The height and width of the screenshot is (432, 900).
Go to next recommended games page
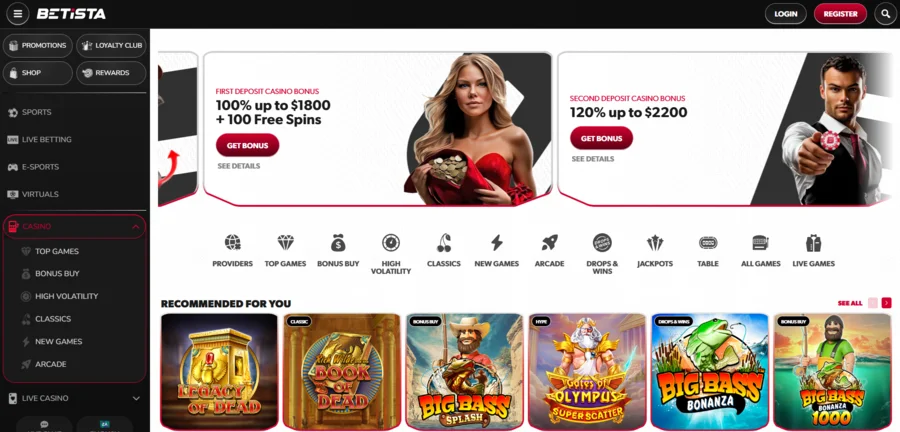pos(887,303)
